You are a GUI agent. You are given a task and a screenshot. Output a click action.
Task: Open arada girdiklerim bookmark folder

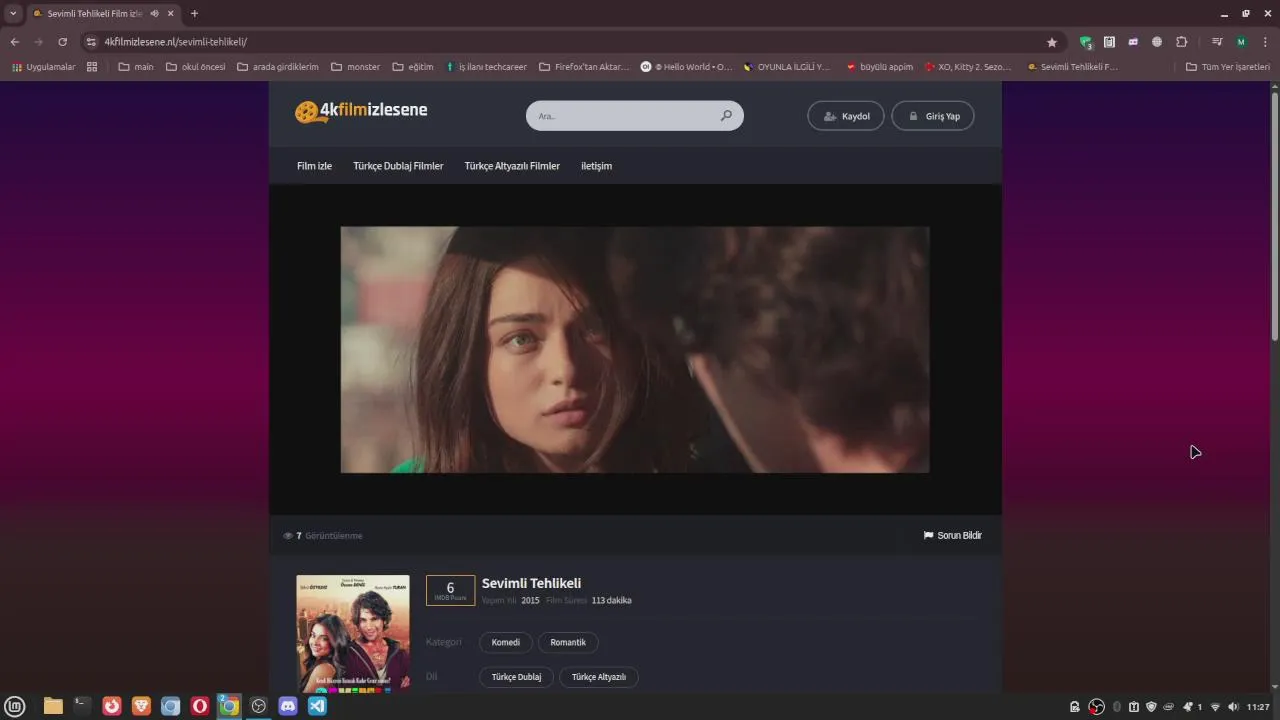pyautogui.click(x=278, y=67)
